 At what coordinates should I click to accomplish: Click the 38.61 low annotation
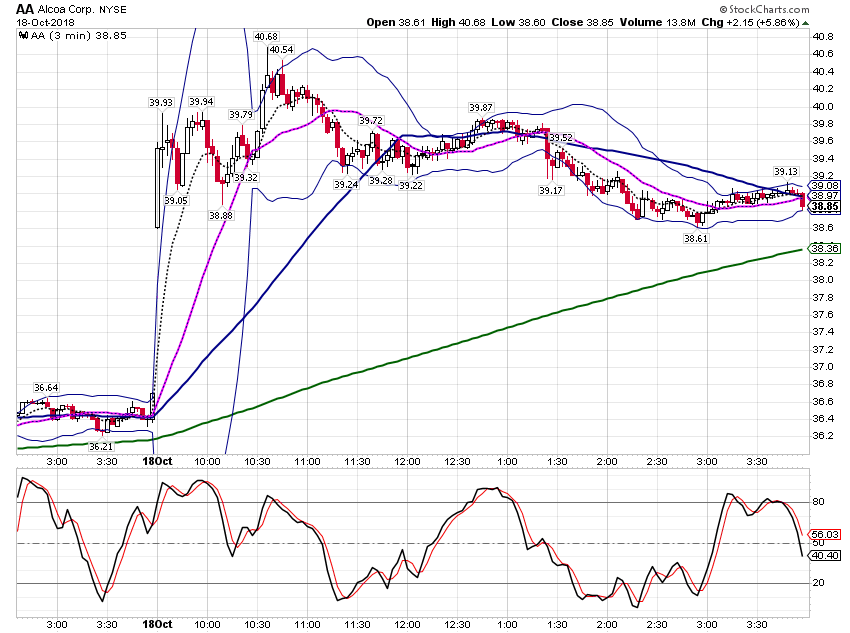(696, 238)
